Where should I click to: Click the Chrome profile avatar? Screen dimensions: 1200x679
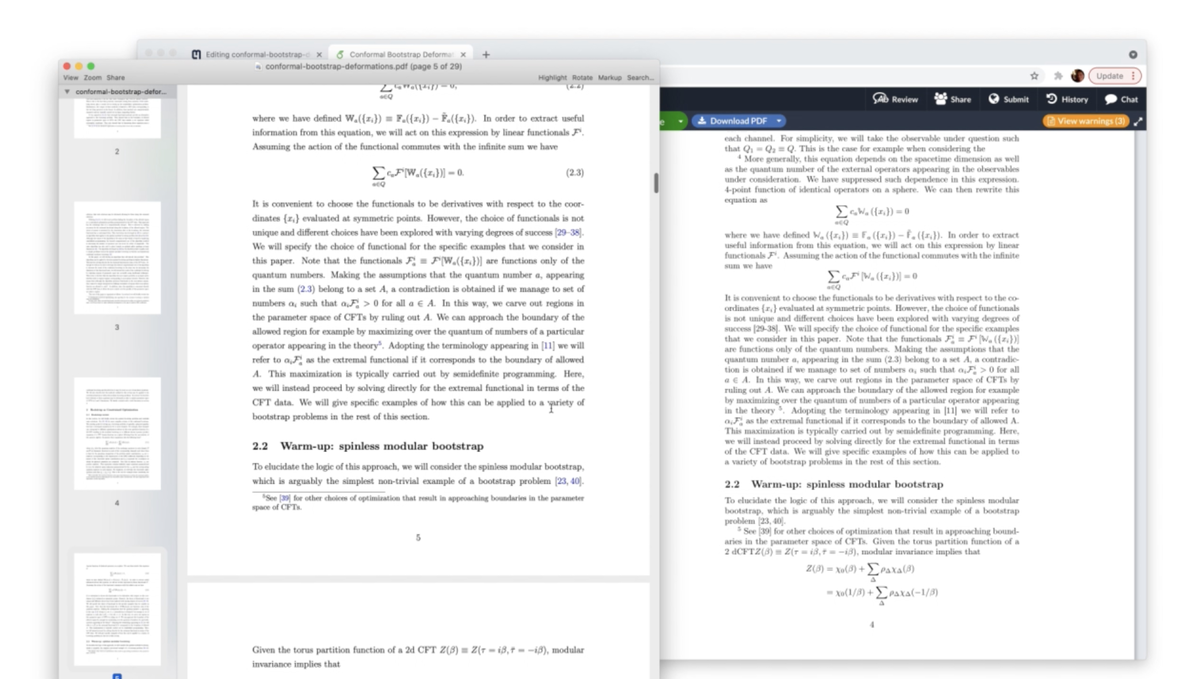(1077, 76)
